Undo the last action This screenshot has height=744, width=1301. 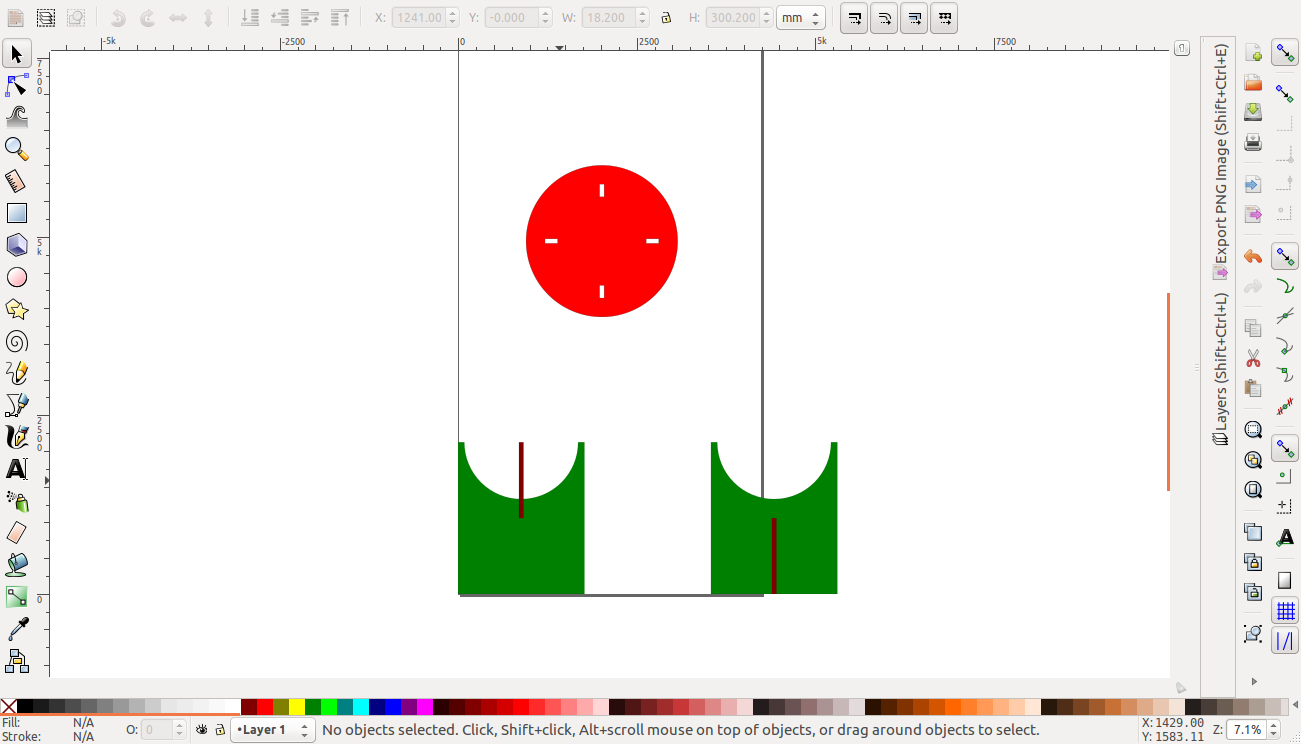[1253, 257]
